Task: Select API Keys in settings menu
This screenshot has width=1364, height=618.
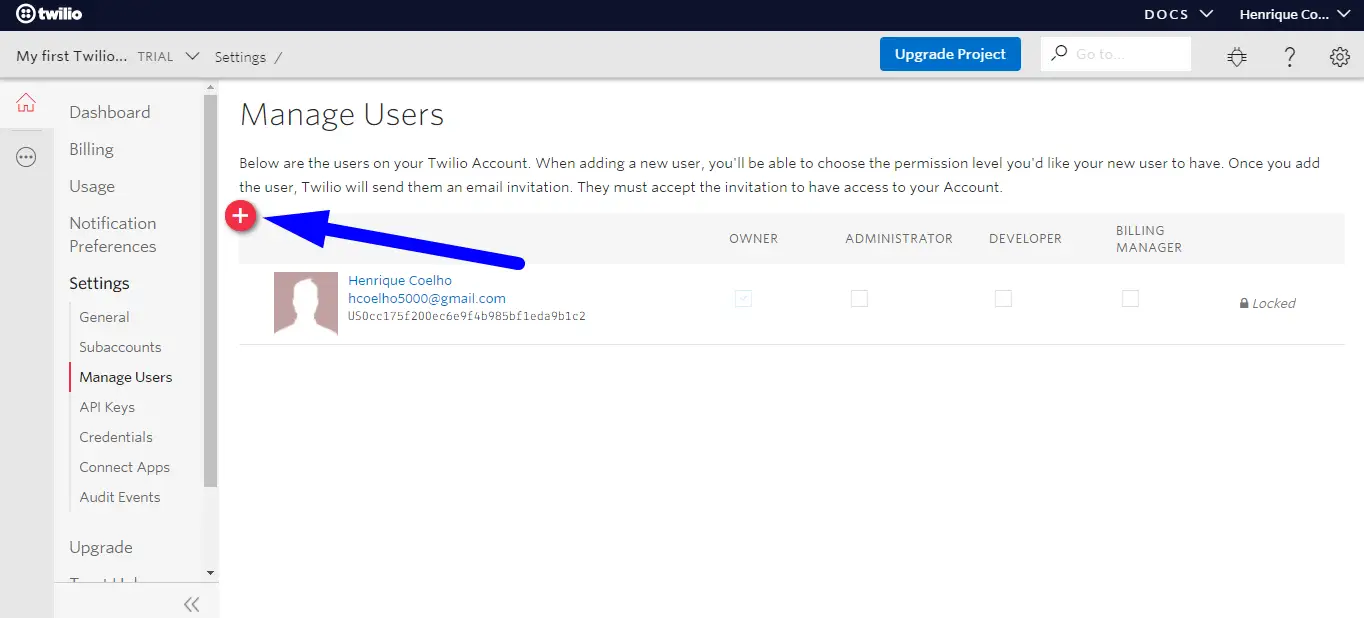Action: coord(107,407)
